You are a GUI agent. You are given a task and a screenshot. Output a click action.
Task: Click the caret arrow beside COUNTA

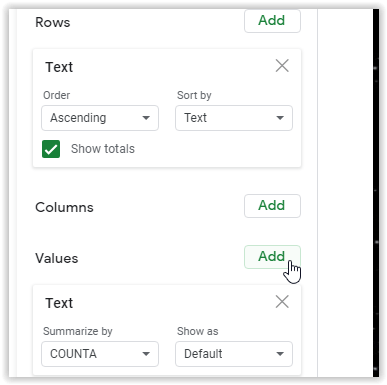point(146,354)
